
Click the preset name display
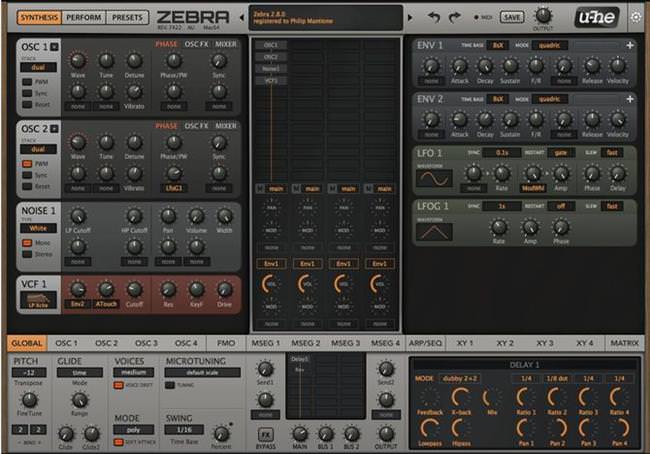click(326, 18)
